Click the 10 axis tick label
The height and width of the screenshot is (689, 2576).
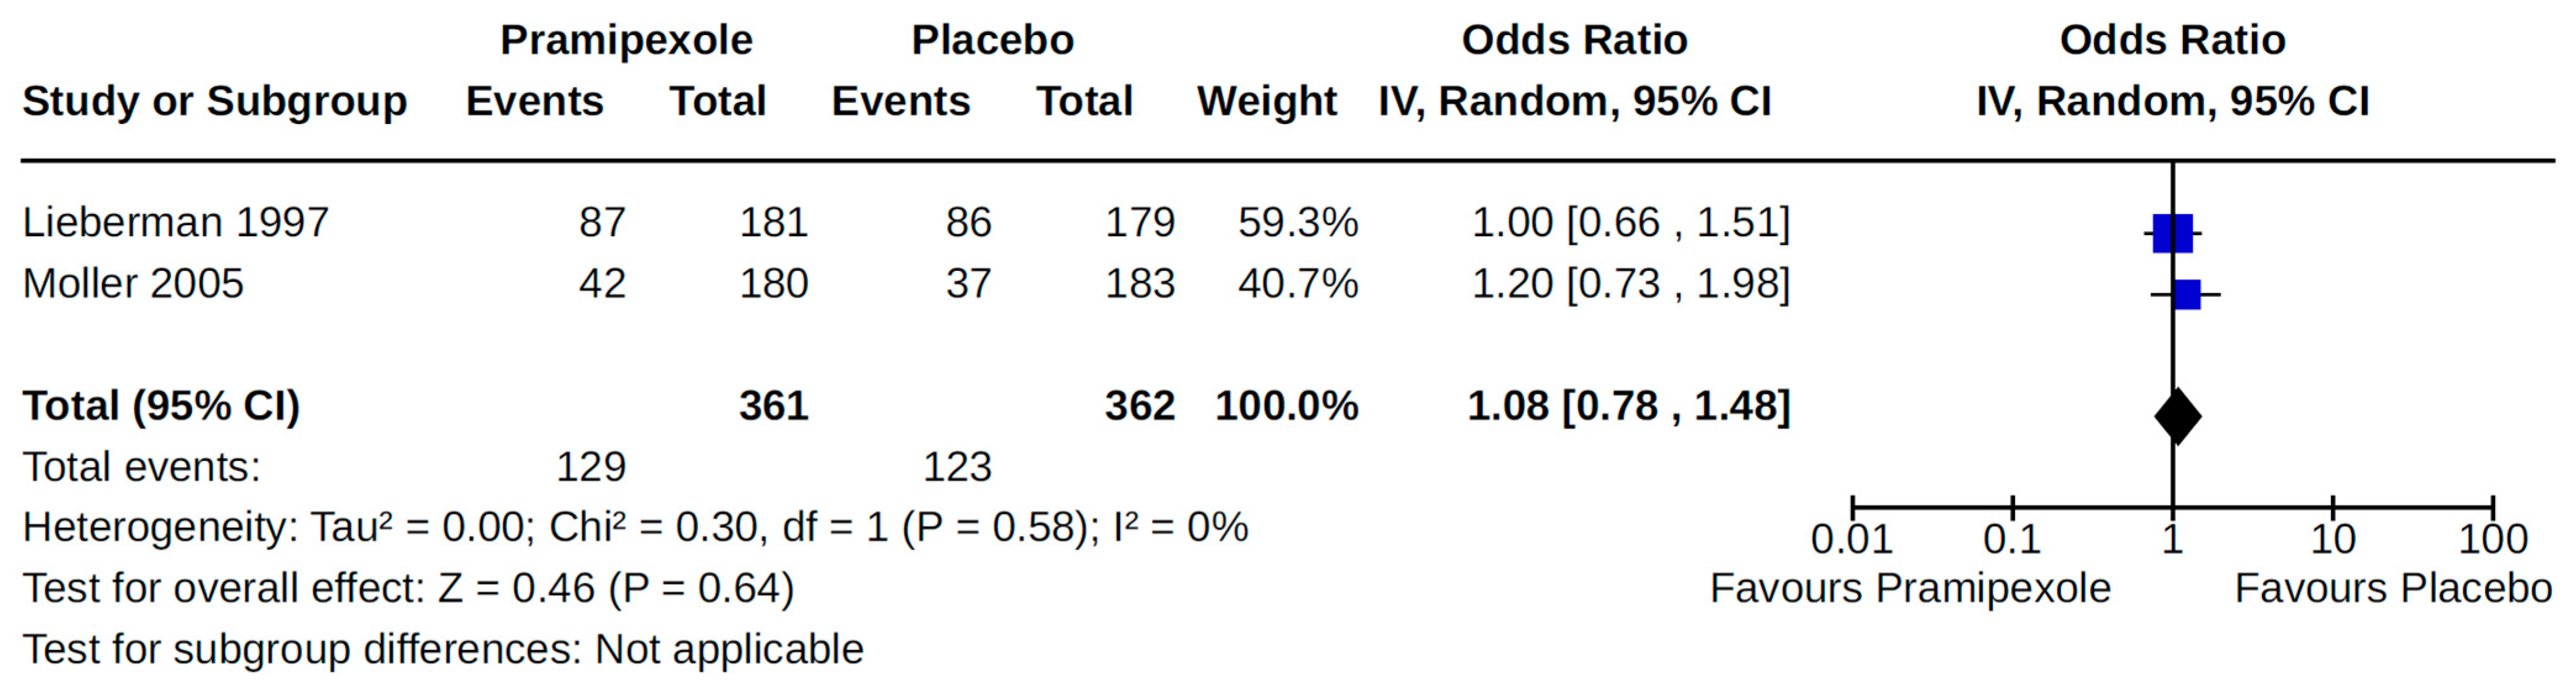(2332, 540)
